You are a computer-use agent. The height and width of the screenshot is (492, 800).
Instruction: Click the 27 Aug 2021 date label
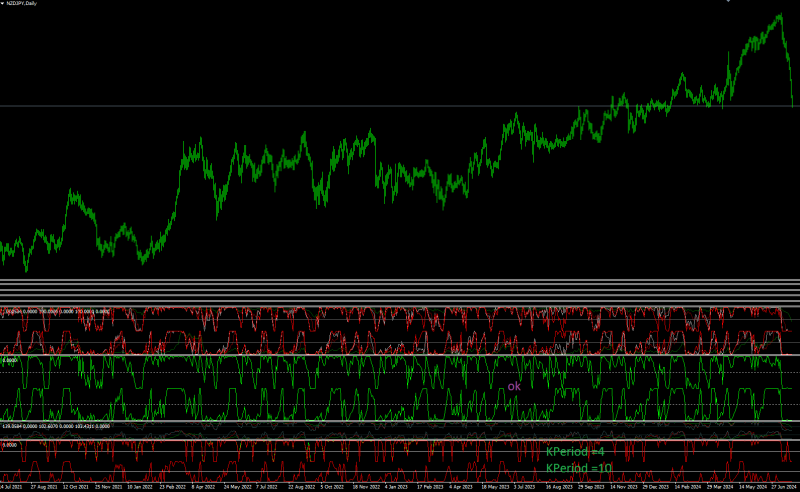(44, 487)
